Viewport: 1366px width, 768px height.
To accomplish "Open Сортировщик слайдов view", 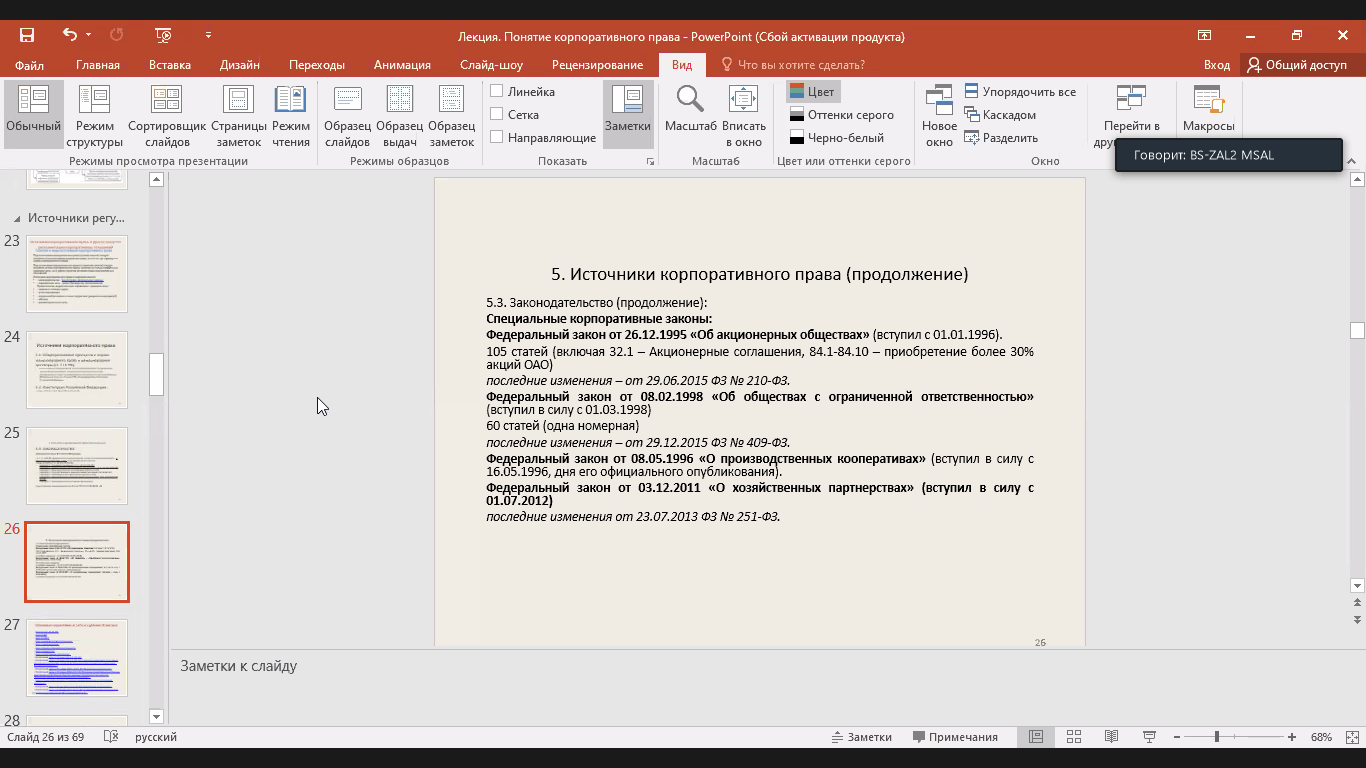I will 167,114.
